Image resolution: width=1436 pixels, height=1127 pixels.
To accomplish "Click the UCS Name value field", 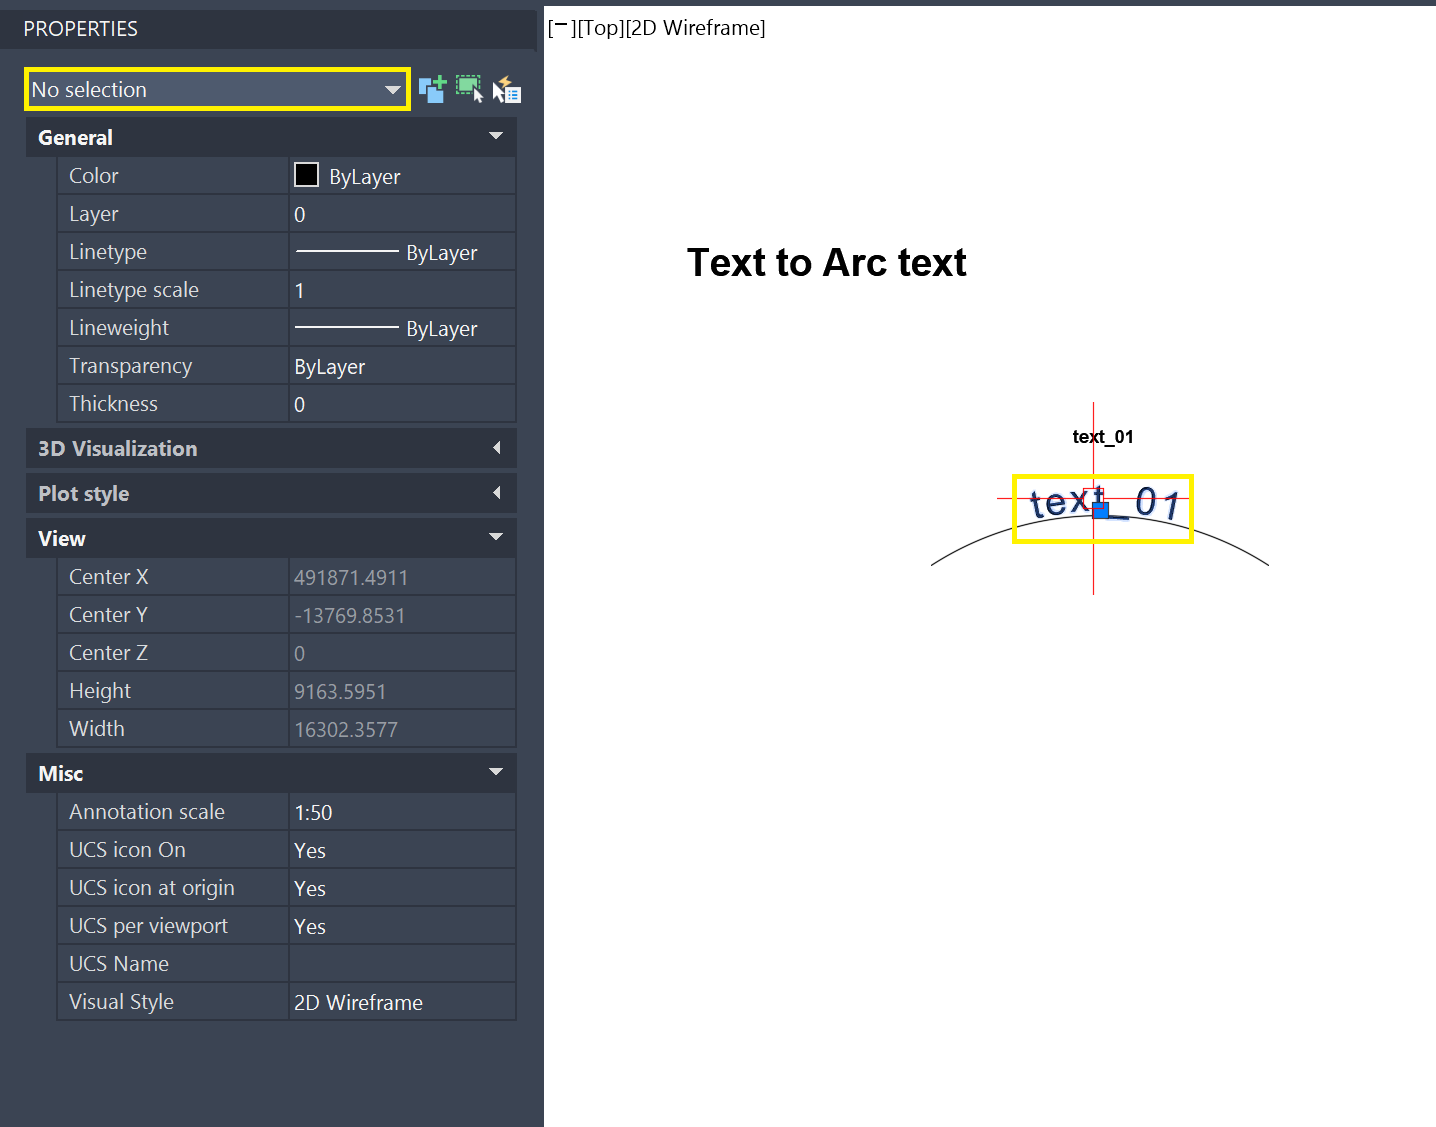I will 402,964.
